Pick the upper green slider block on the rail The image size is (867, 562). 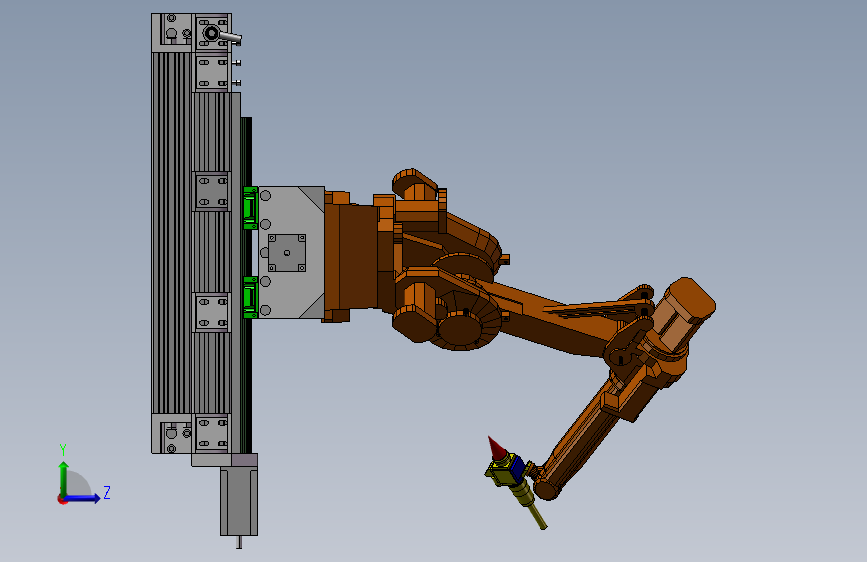(x=250, y=207)
